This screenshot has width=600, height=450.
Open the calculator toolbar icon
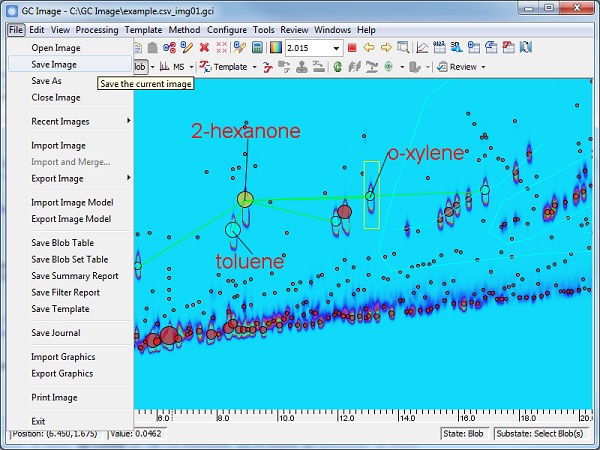point(258,47)
